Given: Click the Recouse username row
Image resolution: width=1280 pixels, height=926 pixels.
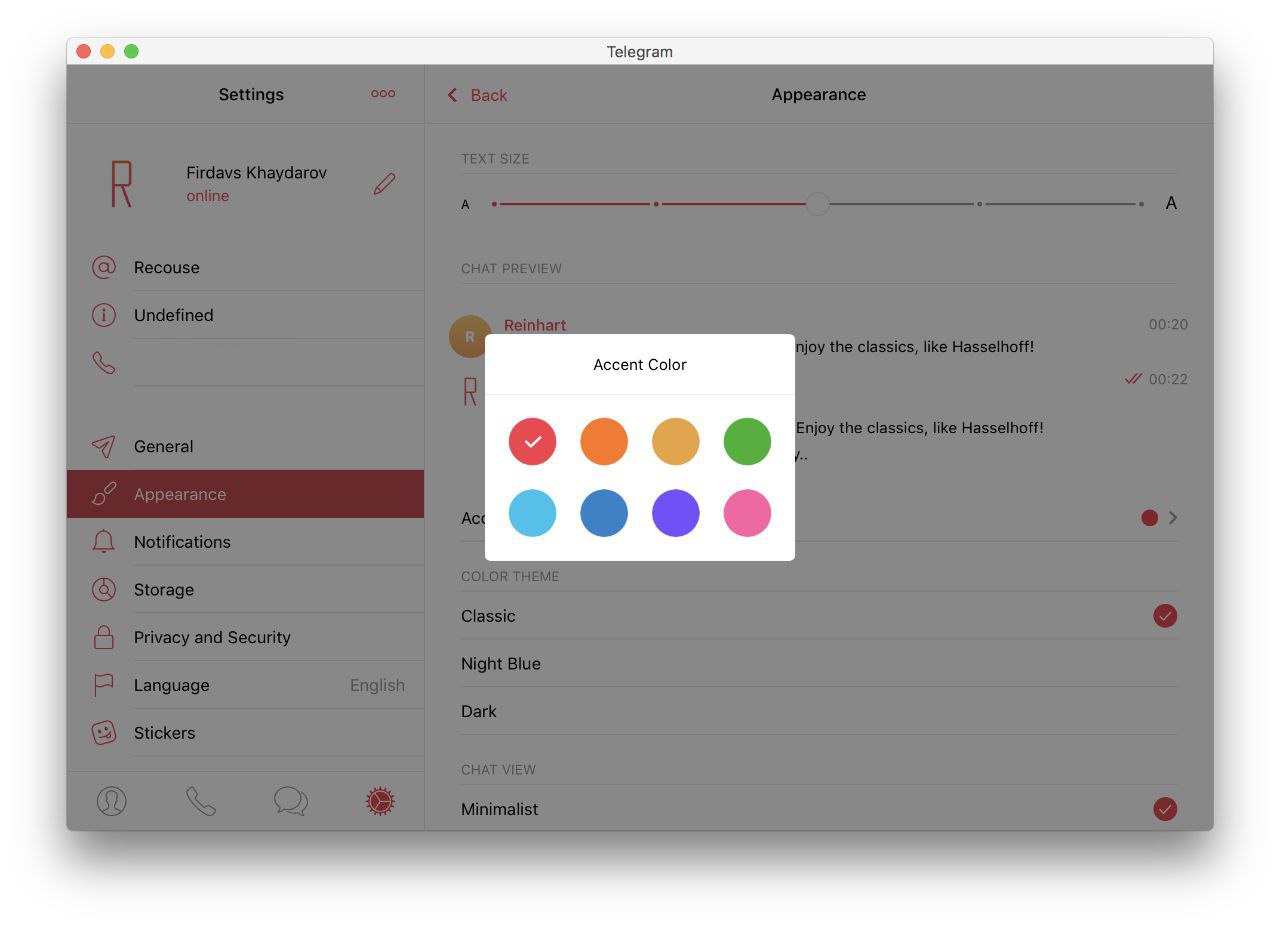Looking at the screenshot, I should click(x=245, y=267).
